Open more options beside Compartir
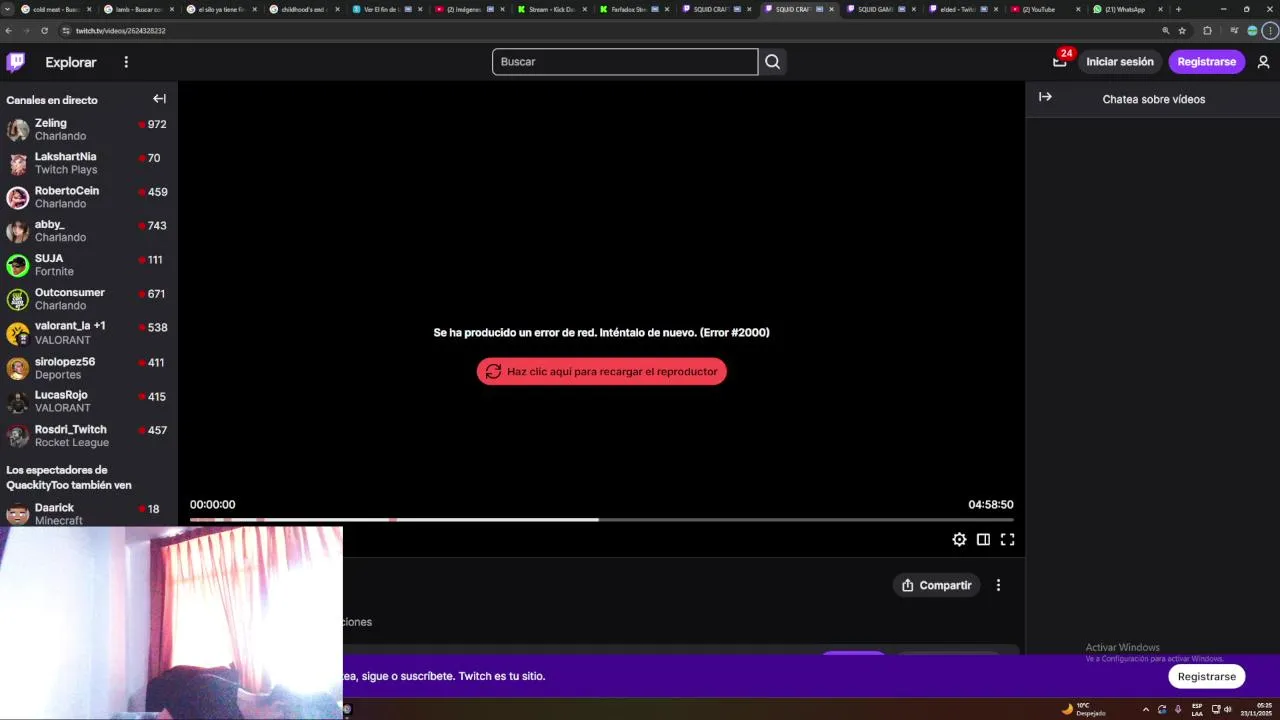 click(998, 585)
